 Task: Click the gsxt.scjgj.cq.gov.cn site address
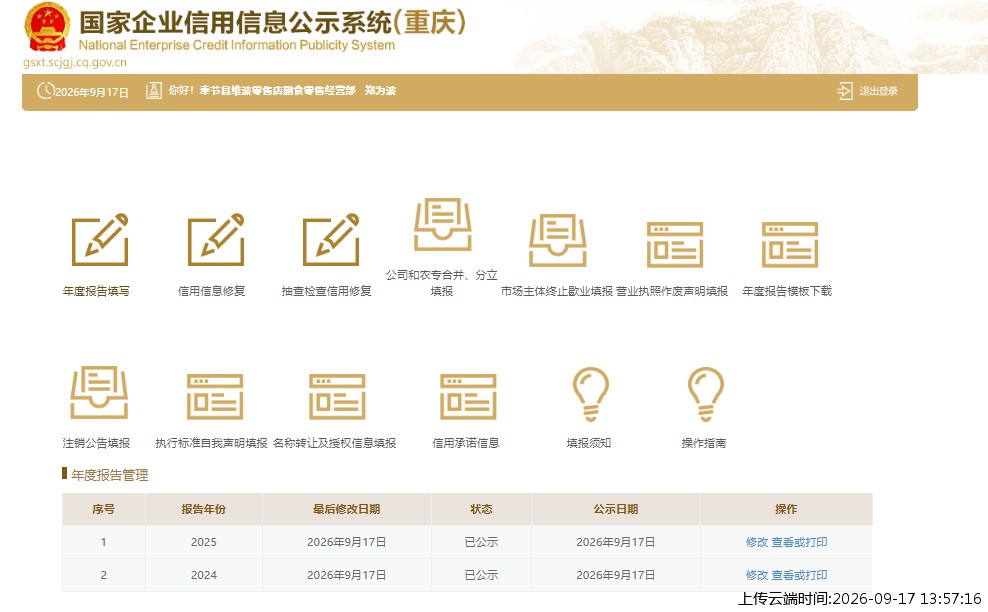coord(75,62)
